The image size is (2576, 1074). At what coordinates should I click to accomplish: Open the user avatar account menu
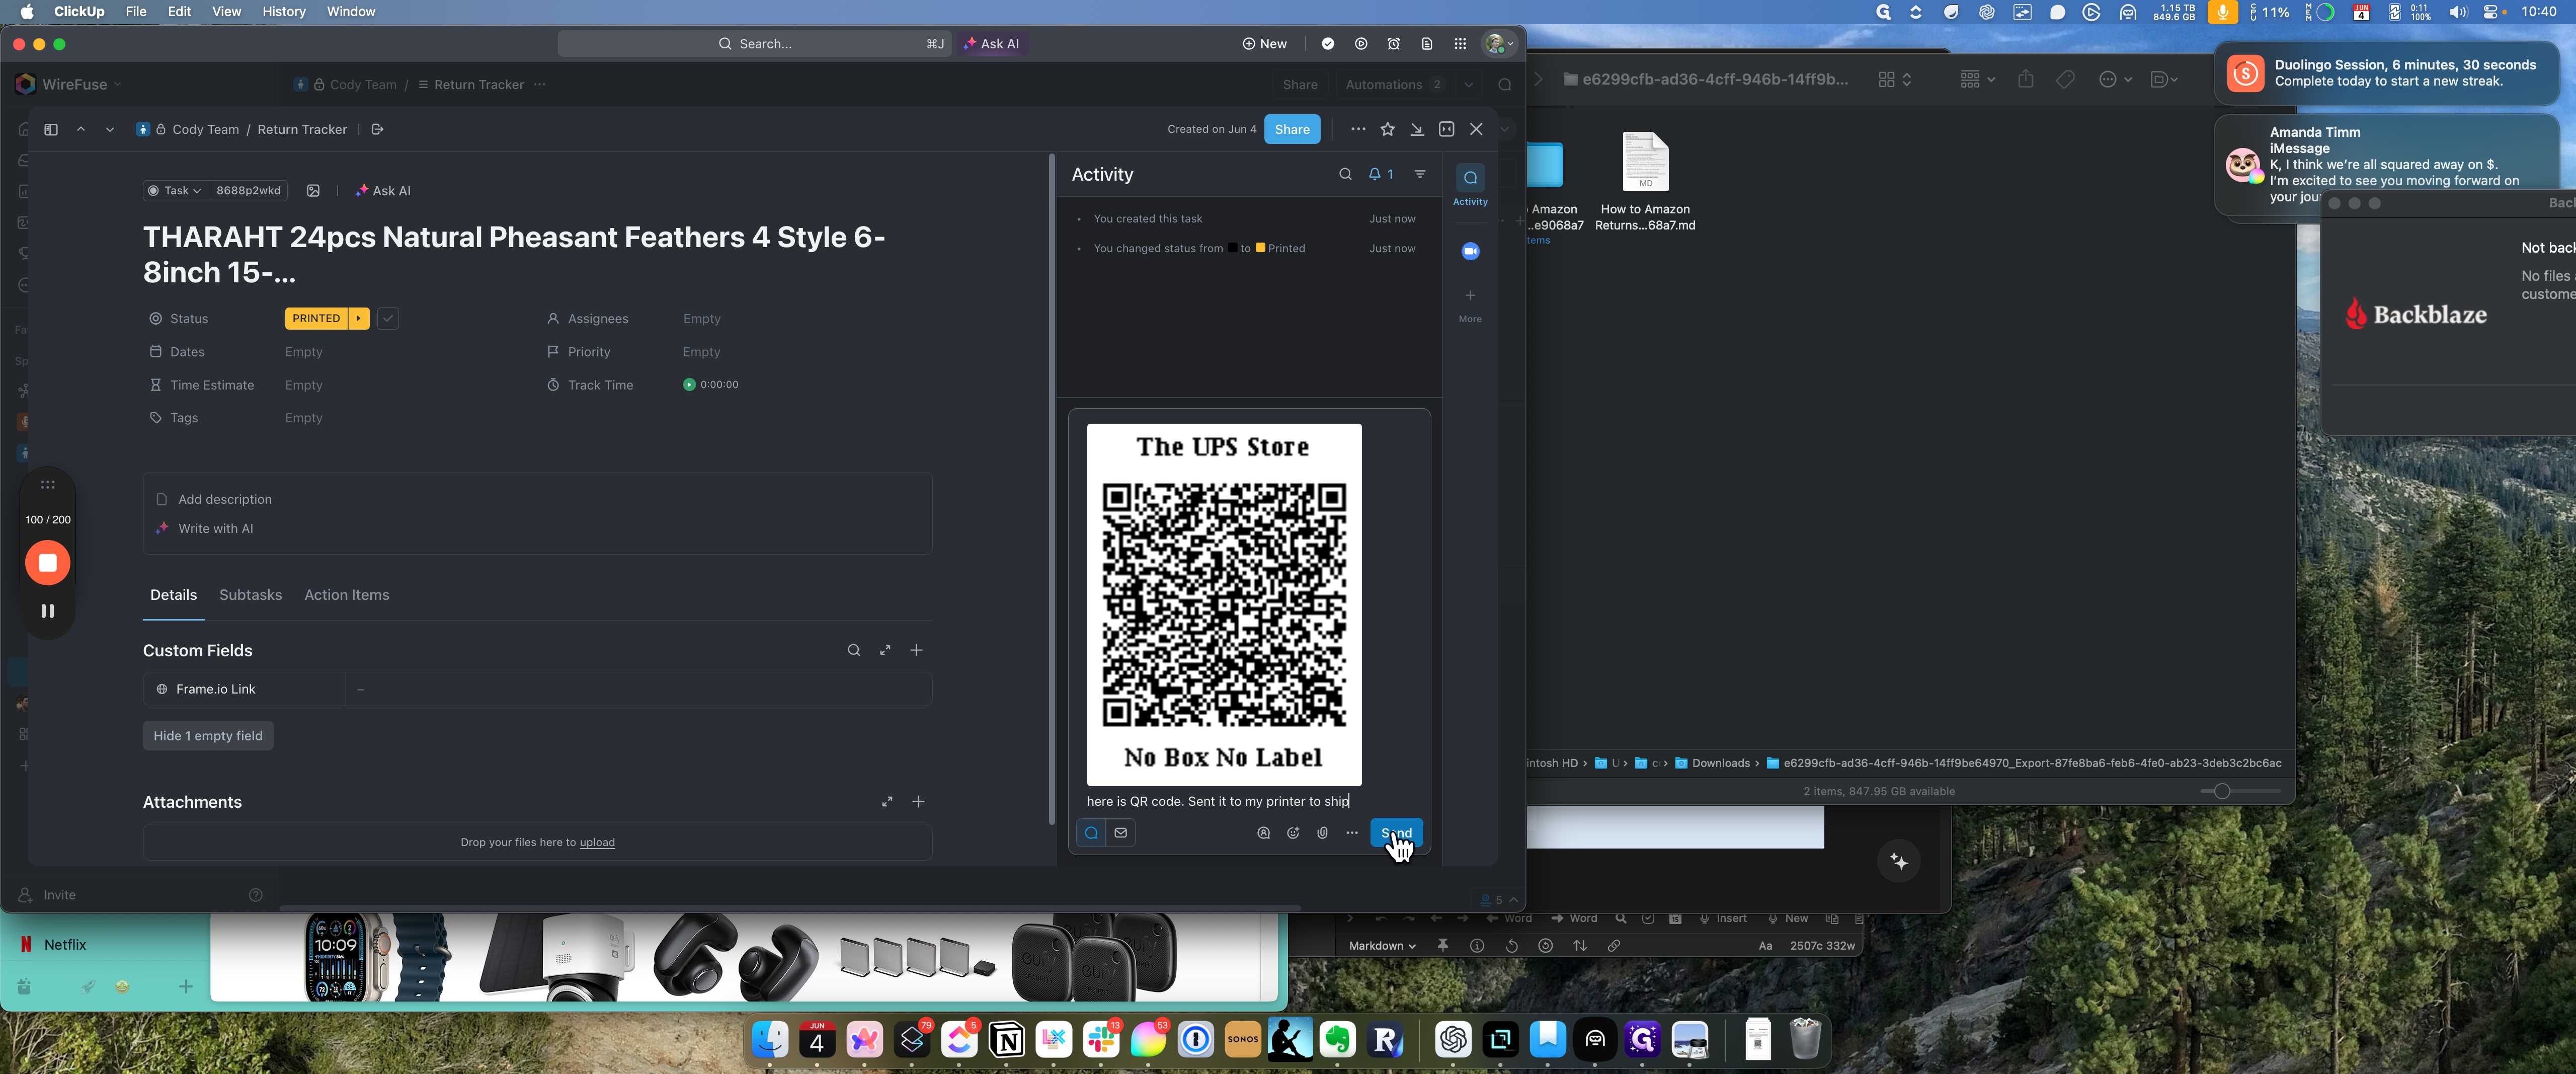click(1499, 43)
